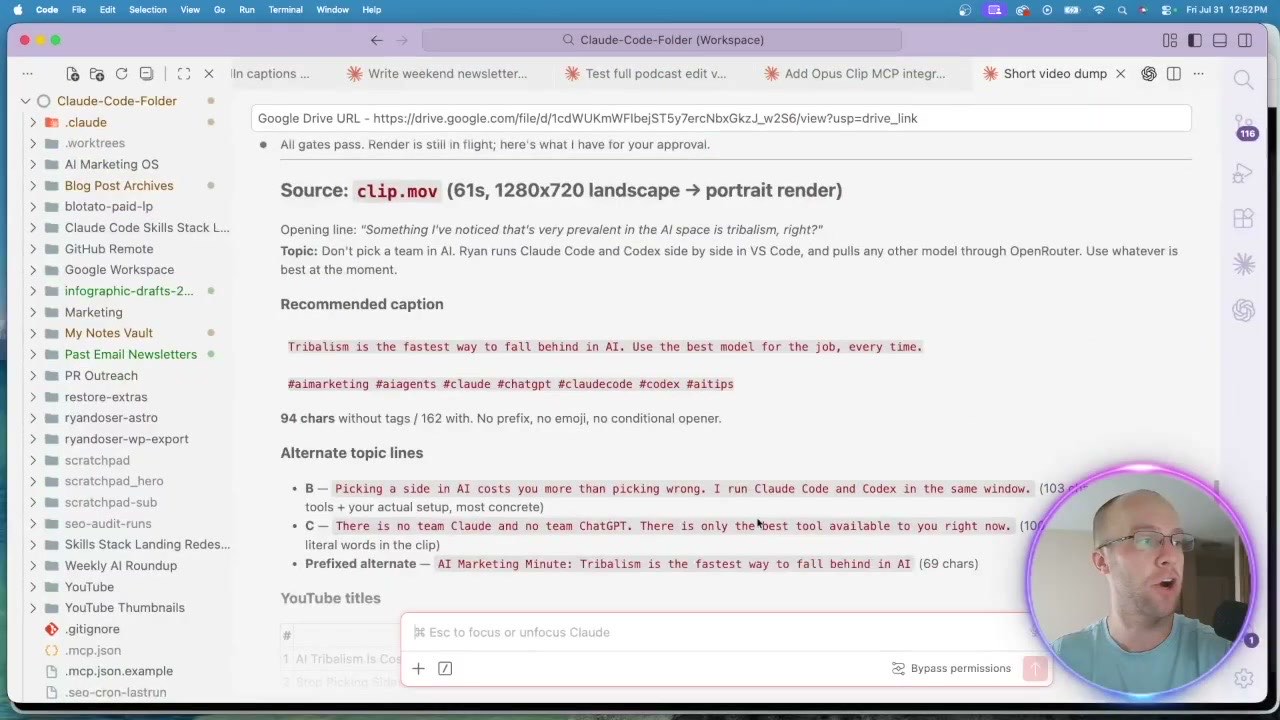Create a new folder in explorer toolbar

click(x=97, y=74)
